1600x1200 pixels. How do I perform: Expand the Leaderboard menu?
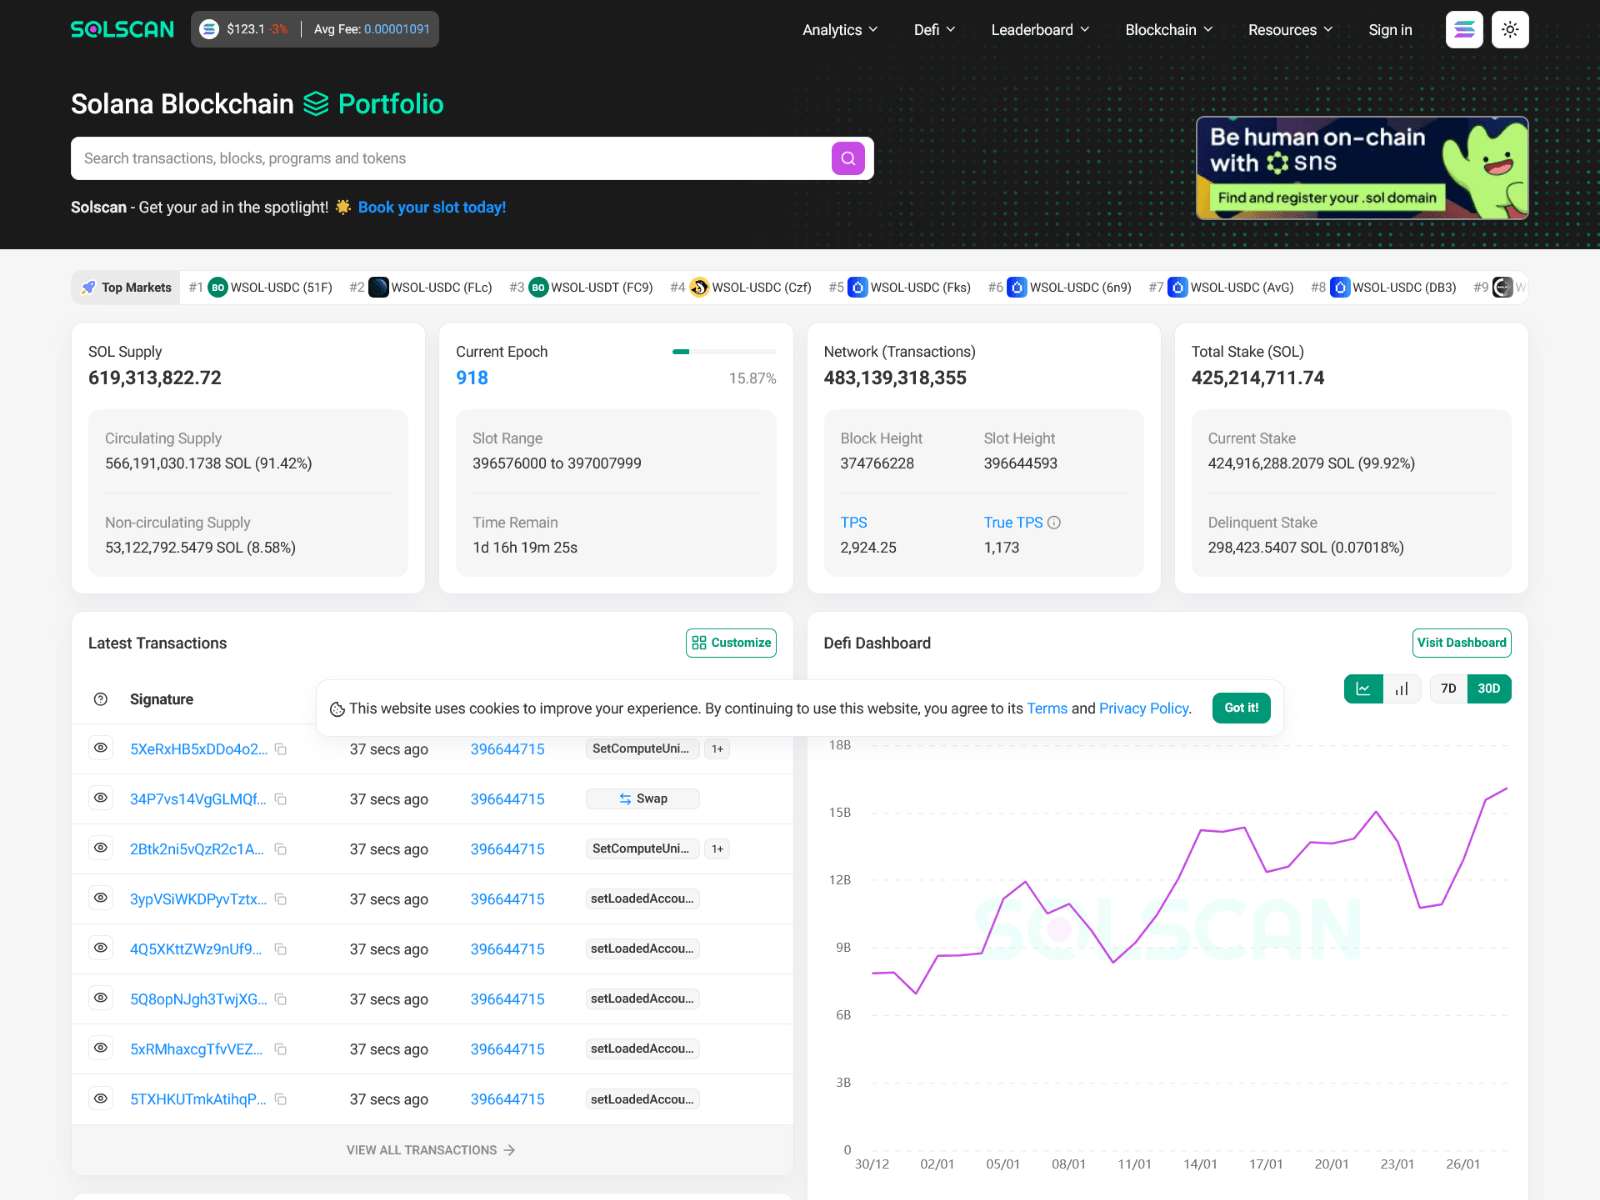[1040, 30]
